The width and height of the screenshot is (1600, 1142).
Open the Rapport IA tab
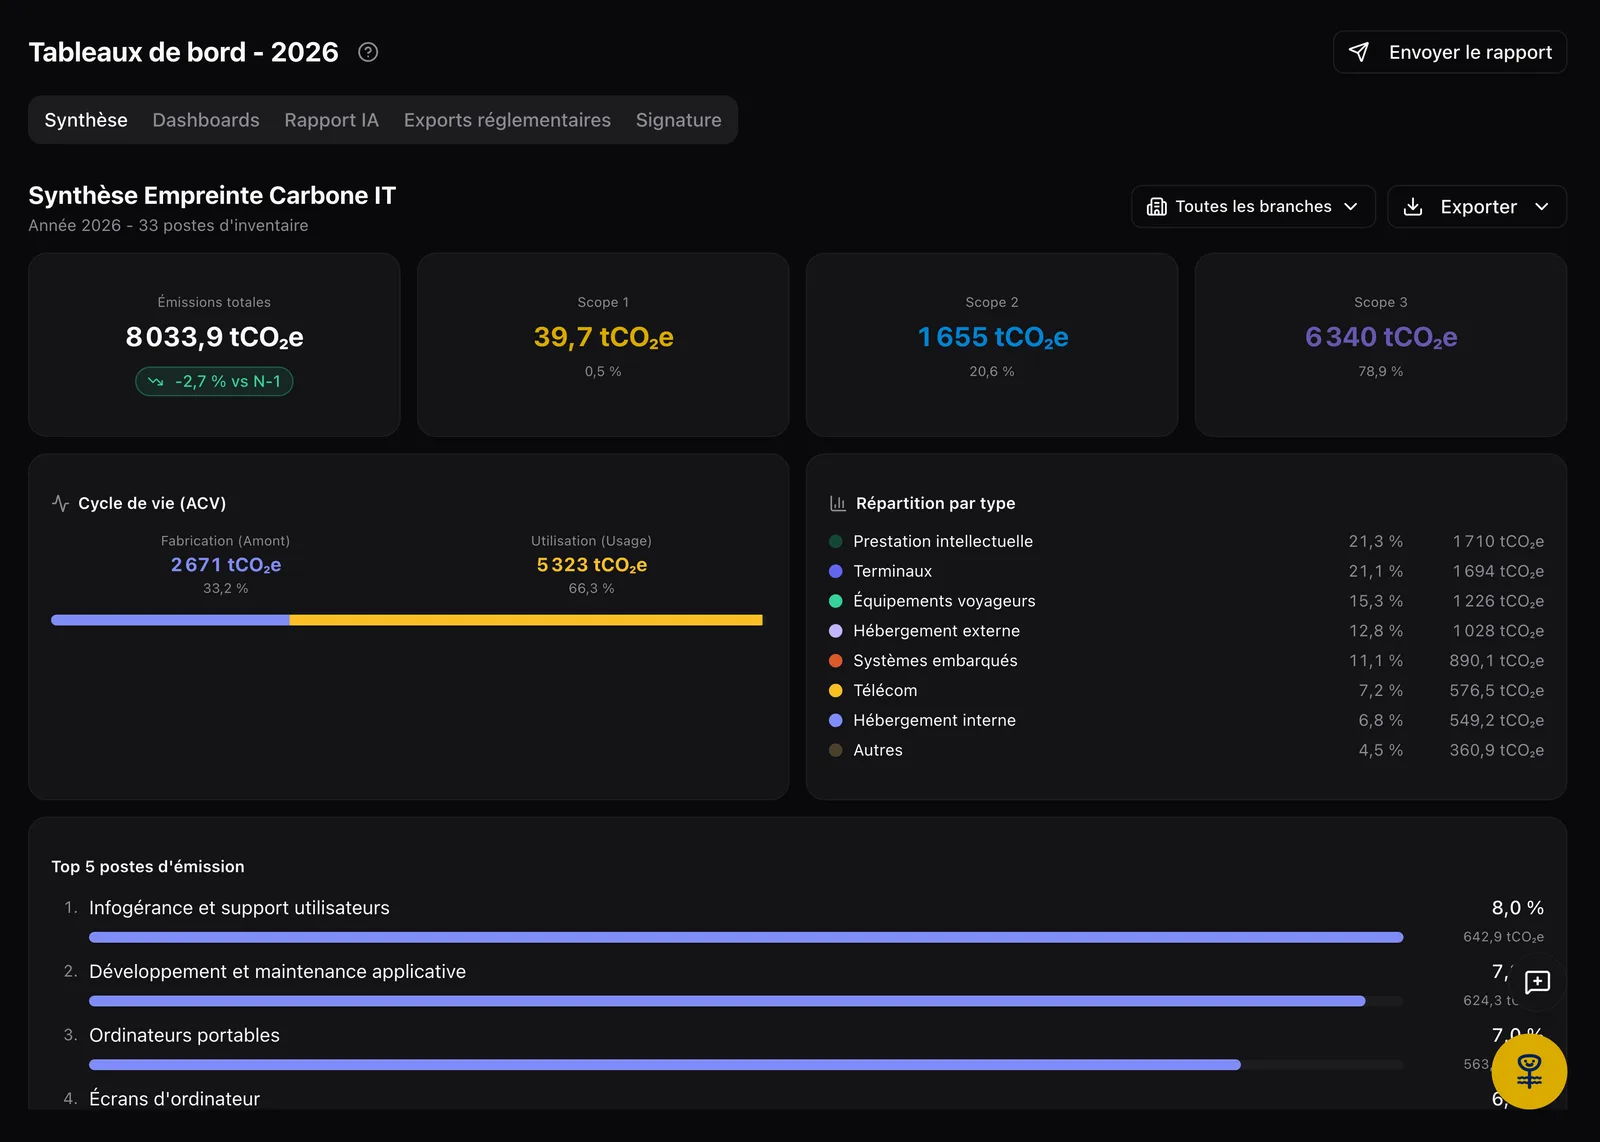click(x=331, y=120)
